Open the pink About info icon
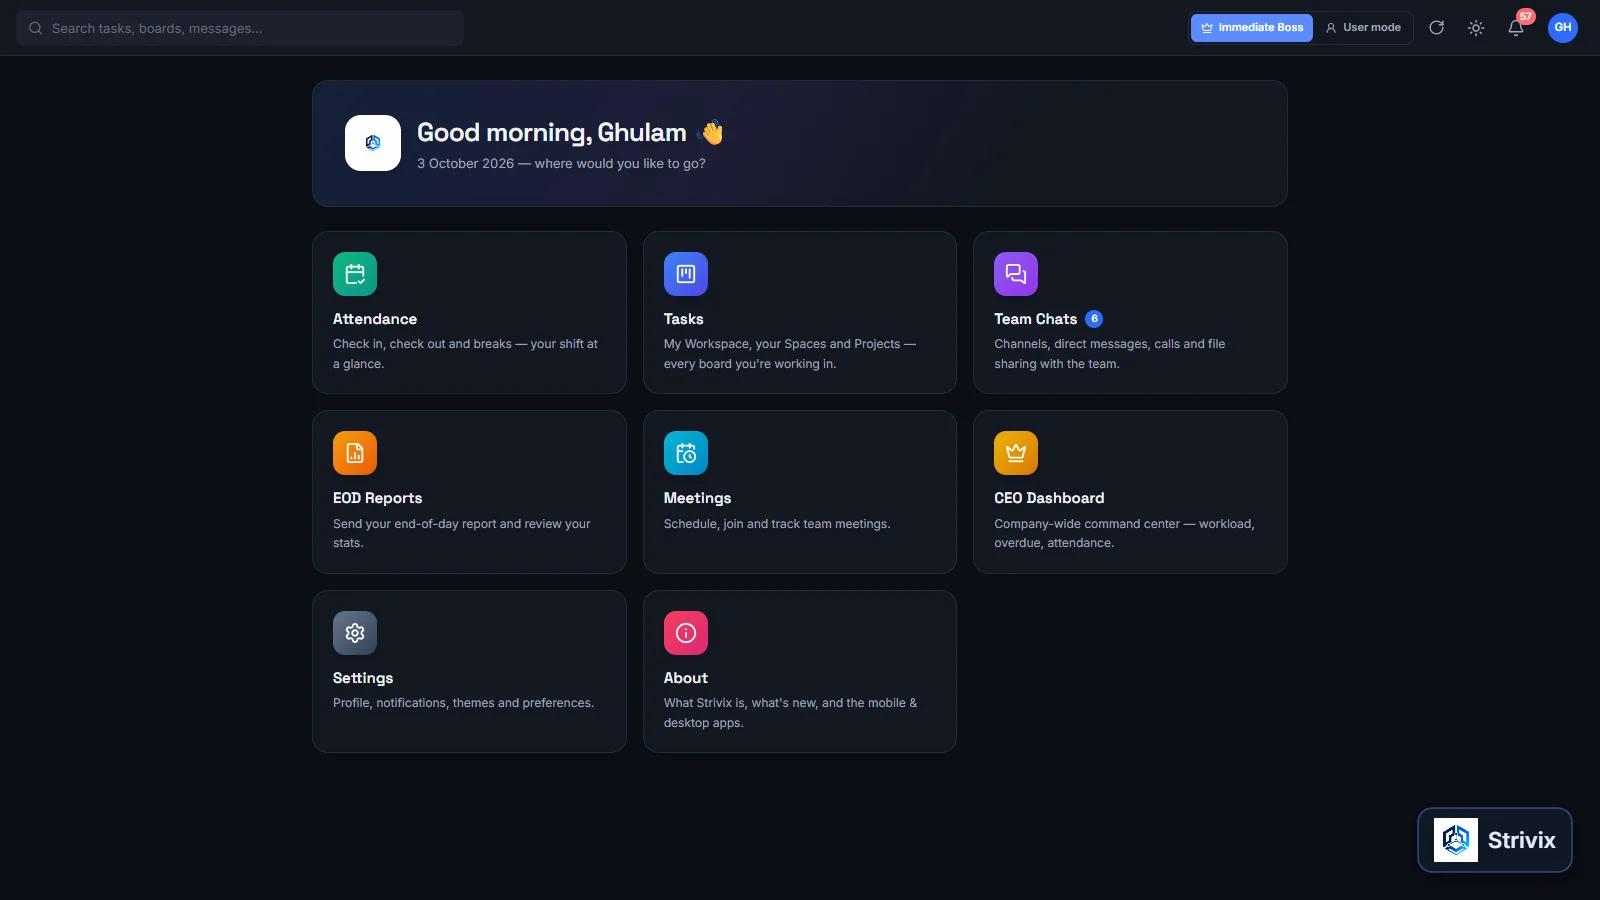This screenshot has height=900, width=1600. 686,633
